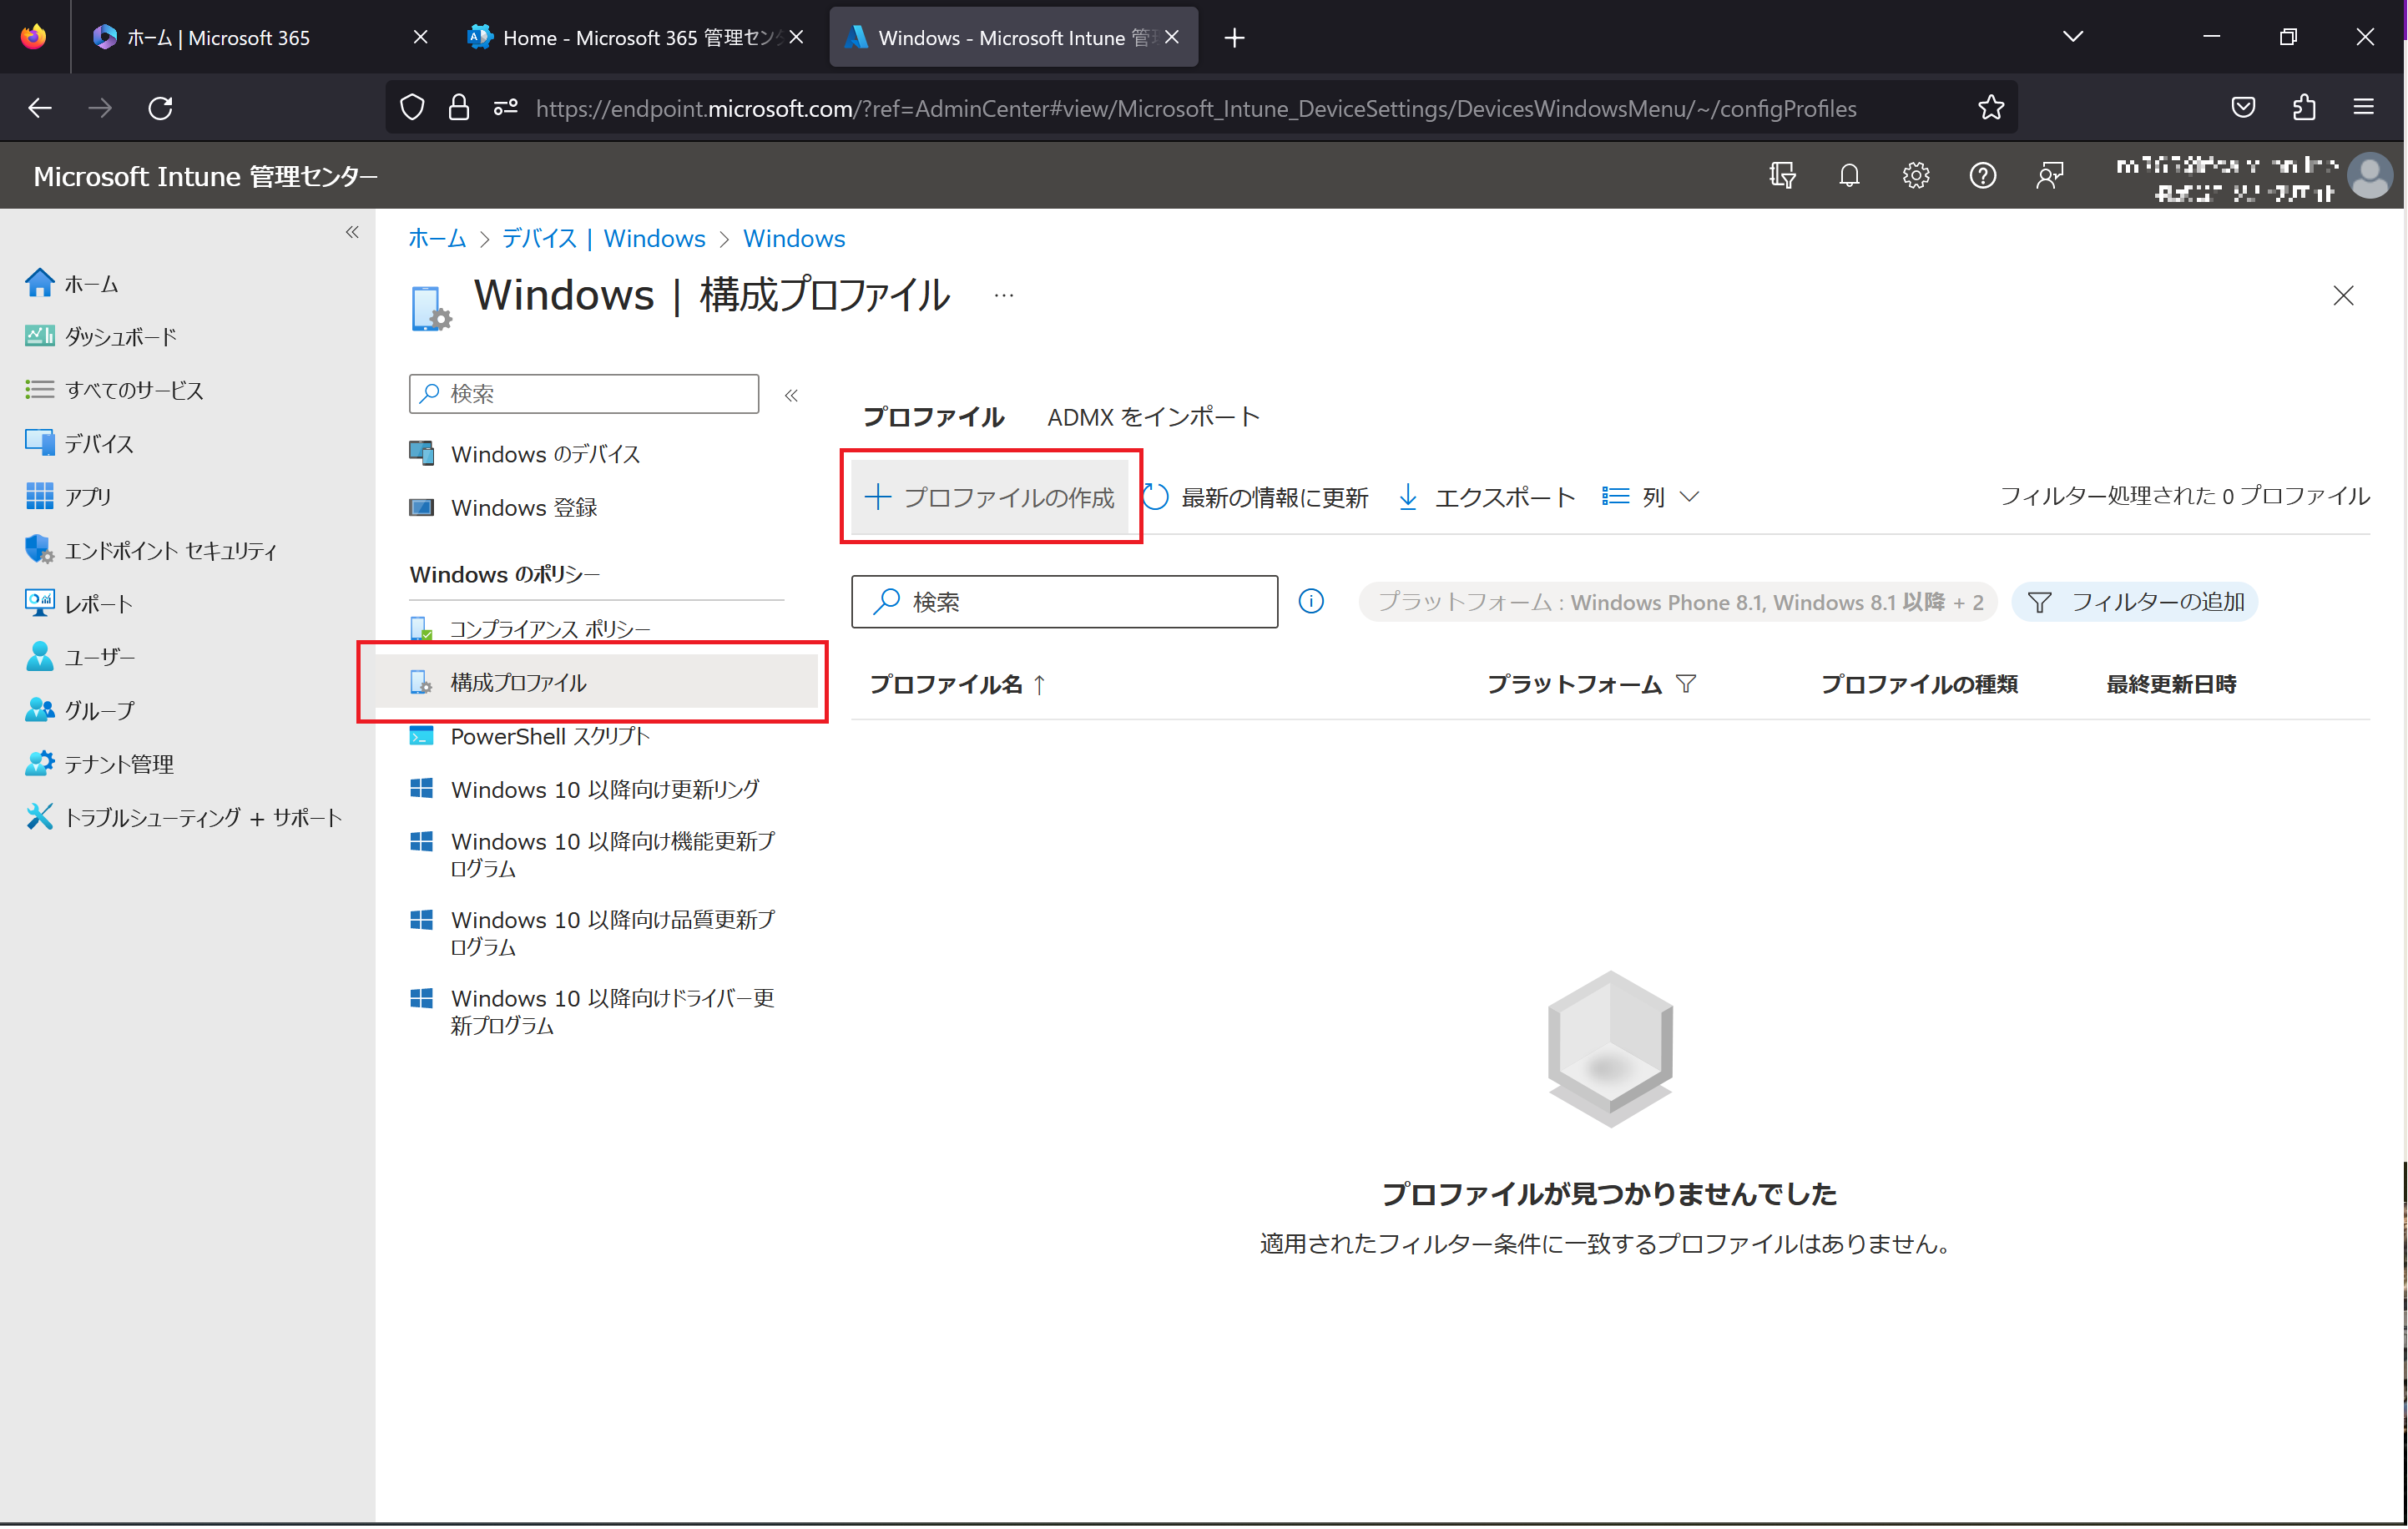The image size is (2408, 1529).
Task: Click エクスポート button
Action: [1487, 497]
